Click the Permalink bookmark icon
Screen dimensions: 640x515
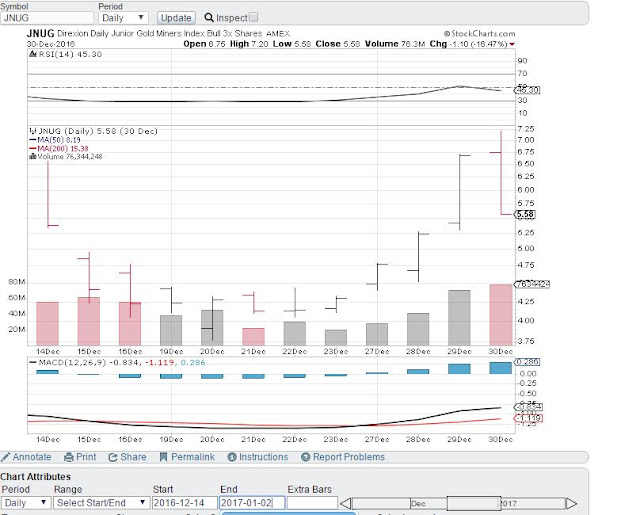(163, 457)
